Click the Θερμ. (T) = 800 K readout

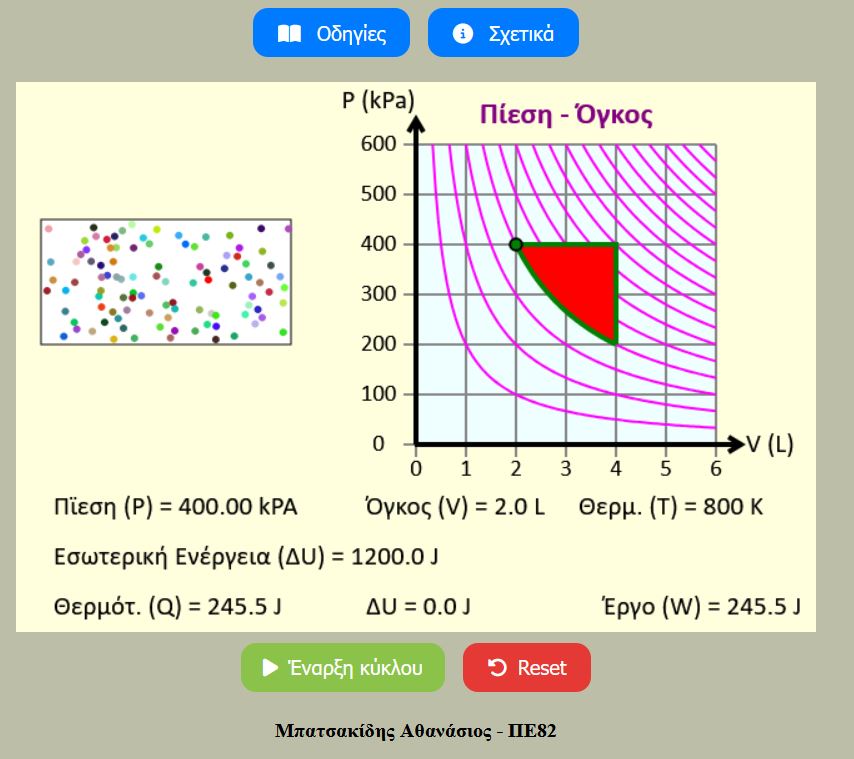670,507
